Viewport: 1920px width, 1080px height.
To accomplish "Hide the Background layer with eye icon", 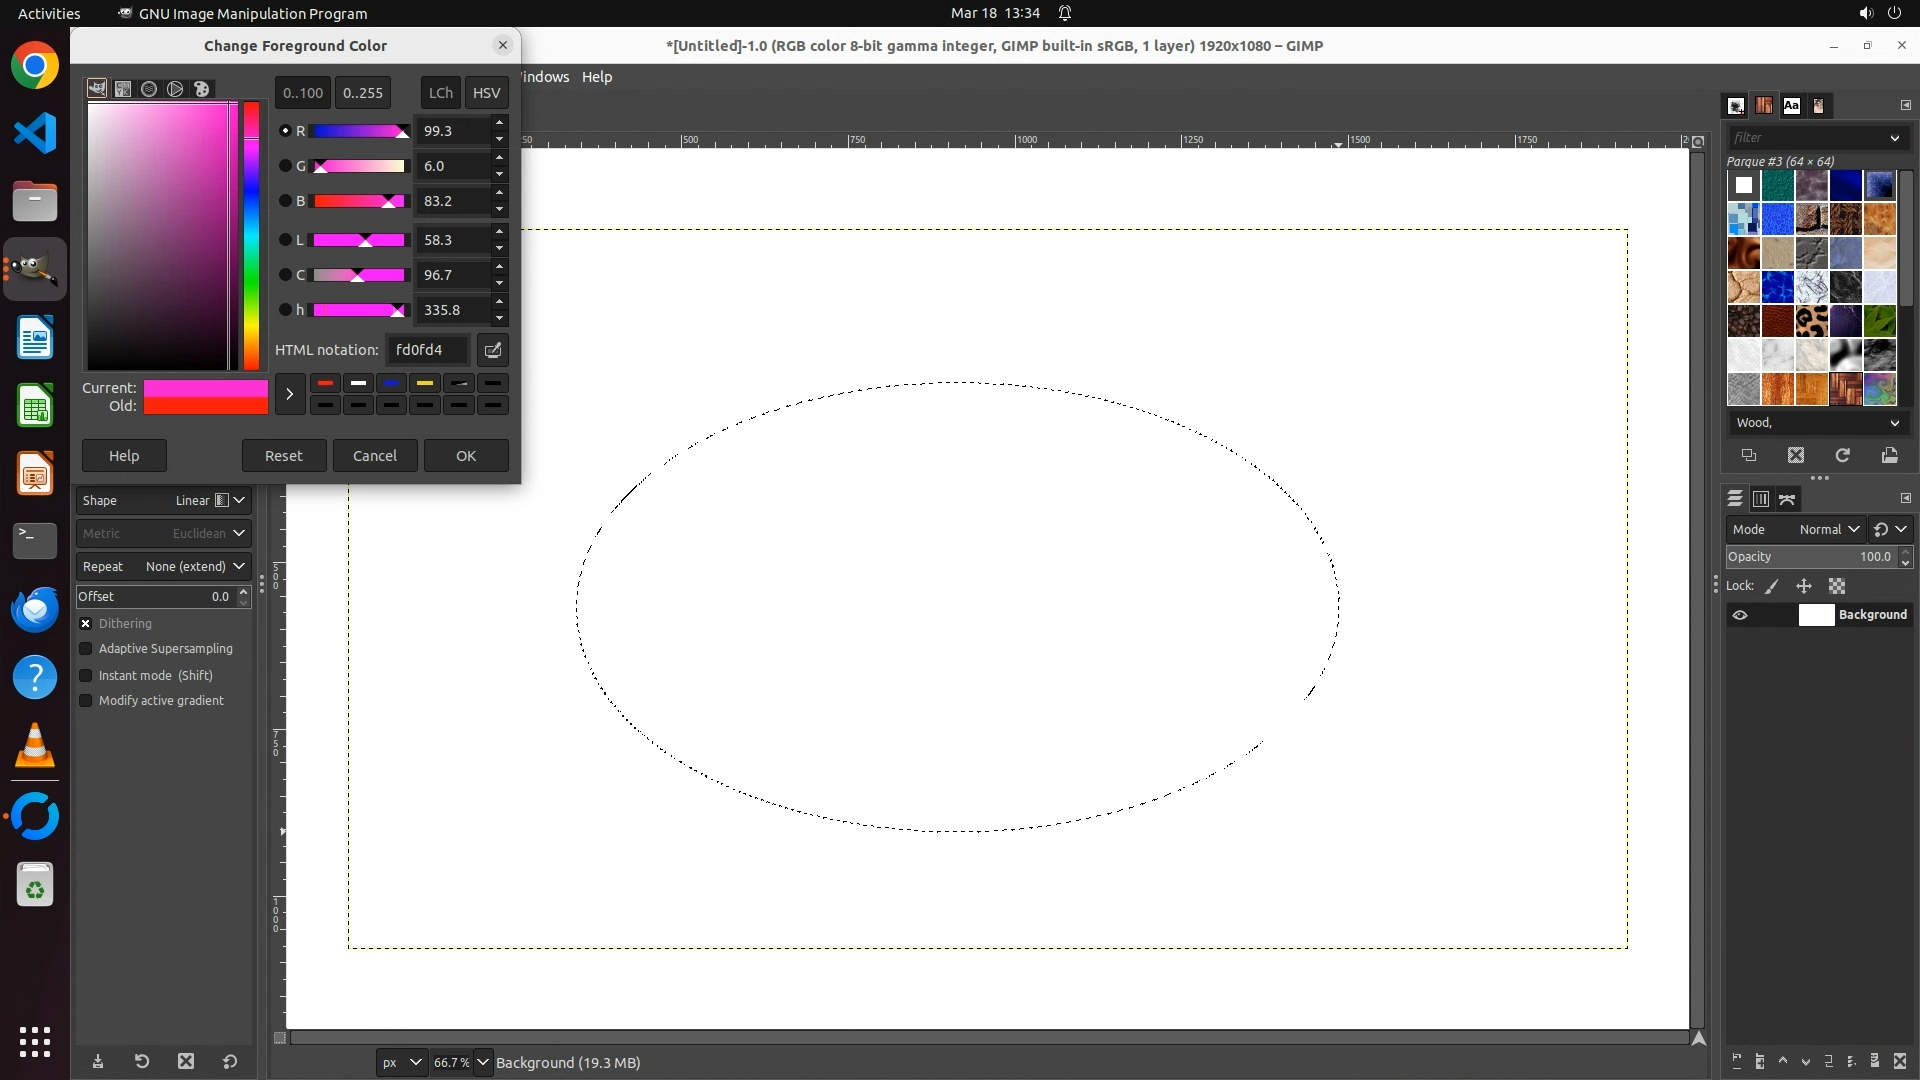I will pos(1740,615).
